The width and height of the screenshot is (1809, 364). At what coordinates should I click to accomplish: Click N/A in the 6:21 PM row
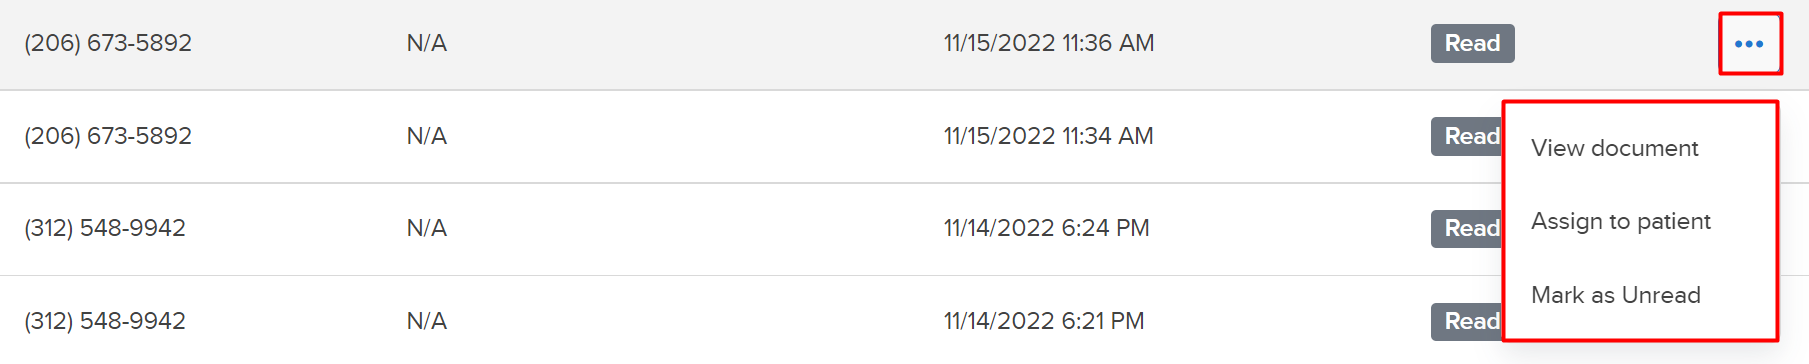pos(427,321)
